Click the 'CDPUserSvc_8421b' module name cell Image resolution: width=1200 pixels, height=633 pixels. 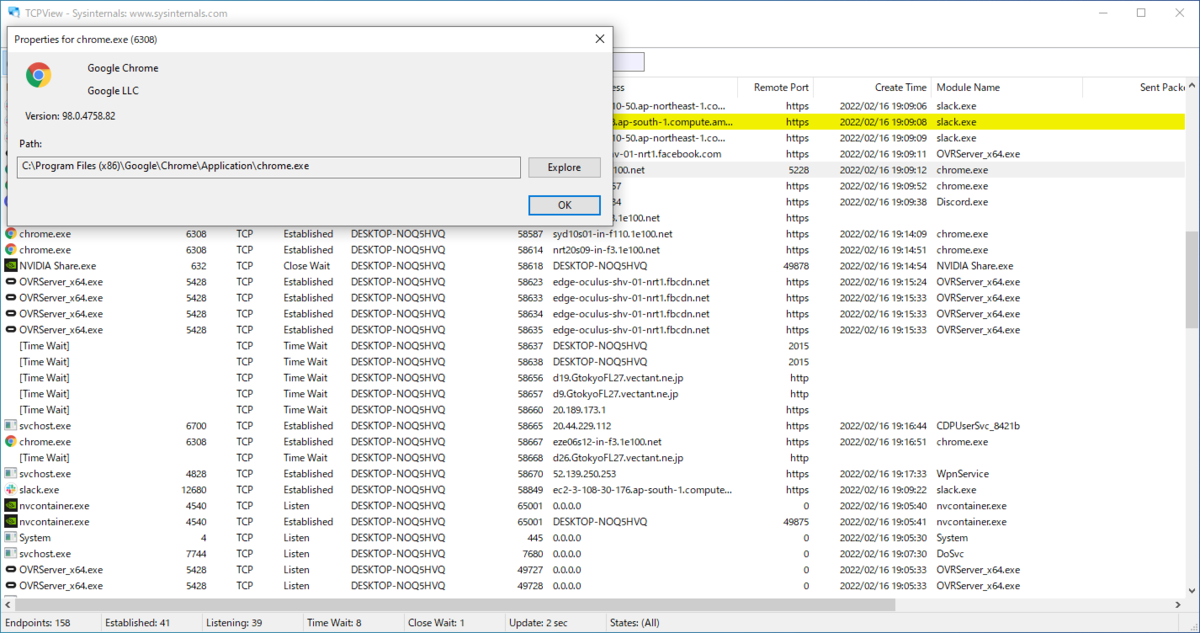click(x=978, y=426)
